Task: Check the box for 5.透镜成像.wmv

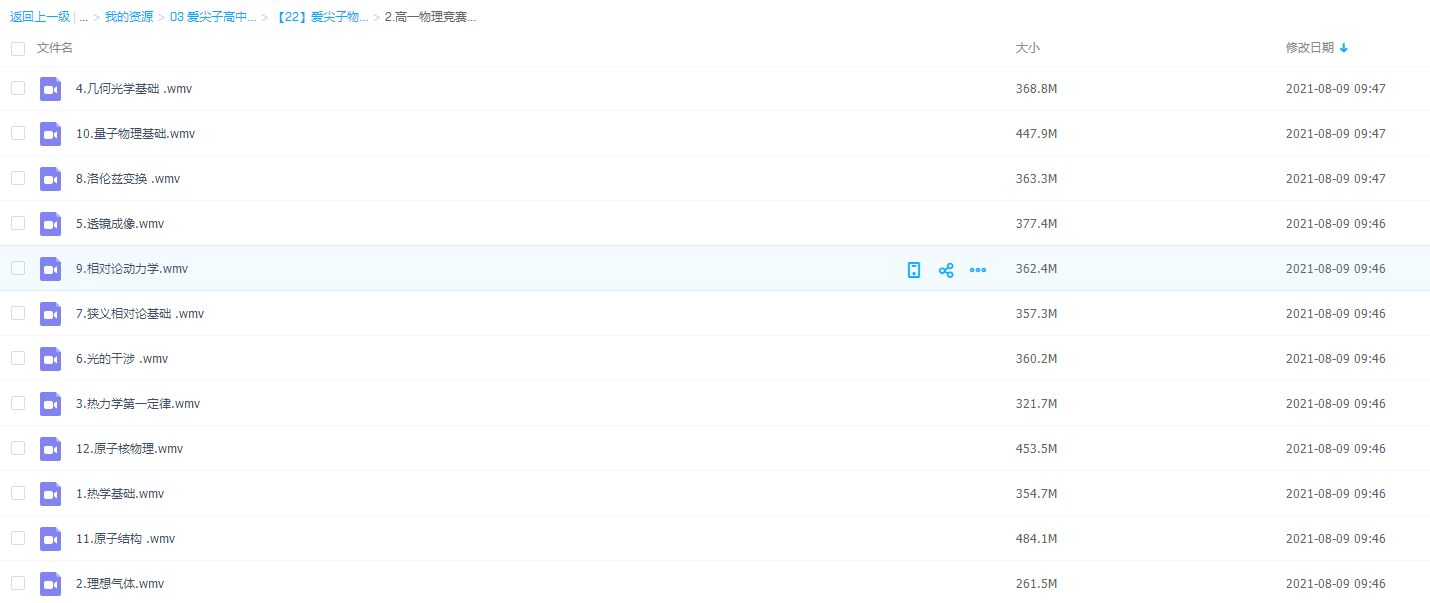Action: [x=18, y=223]
